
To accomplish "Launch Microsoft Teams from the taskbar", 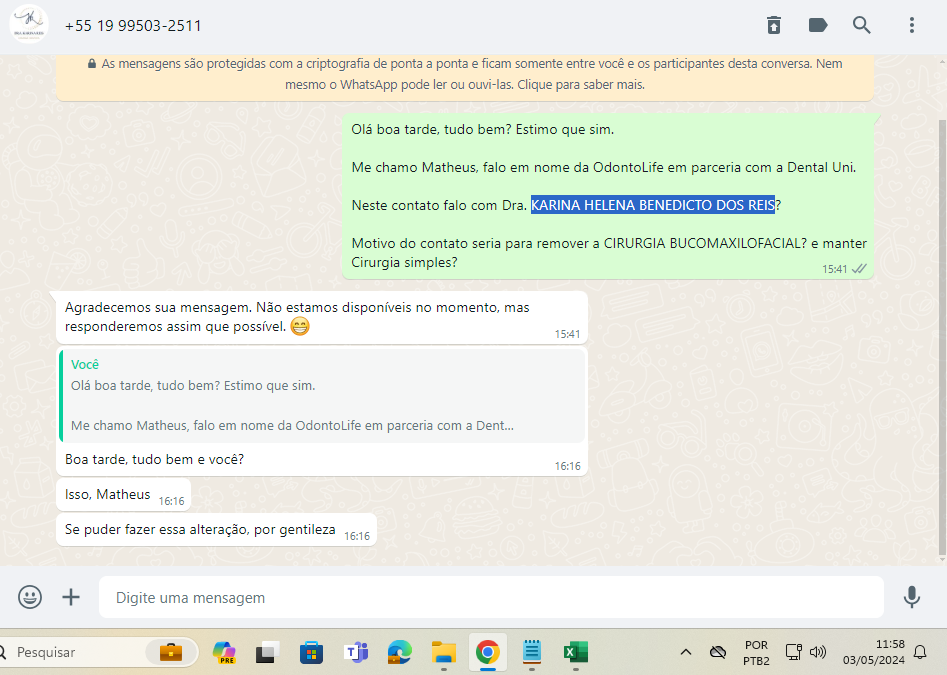I will coord(356,652).
